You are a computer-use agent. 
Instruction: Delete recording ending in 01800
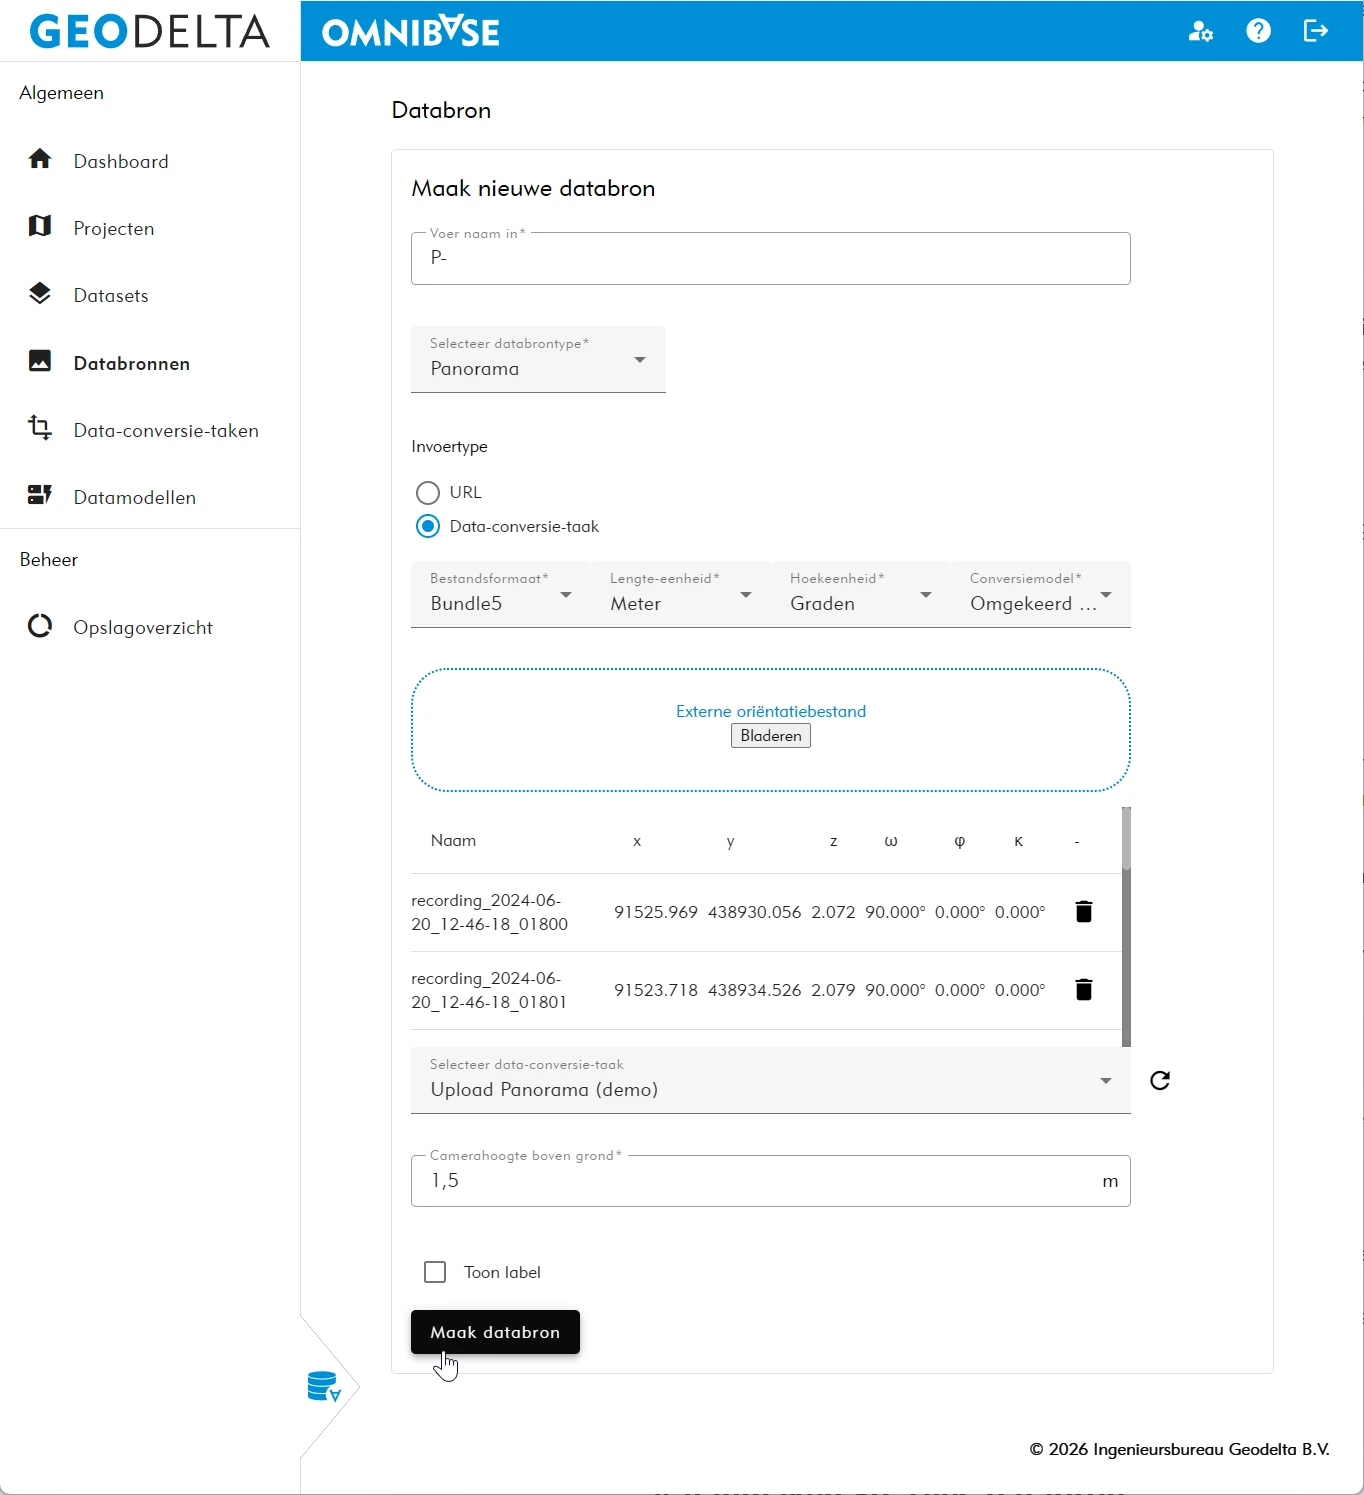[x=1083, y=911]
